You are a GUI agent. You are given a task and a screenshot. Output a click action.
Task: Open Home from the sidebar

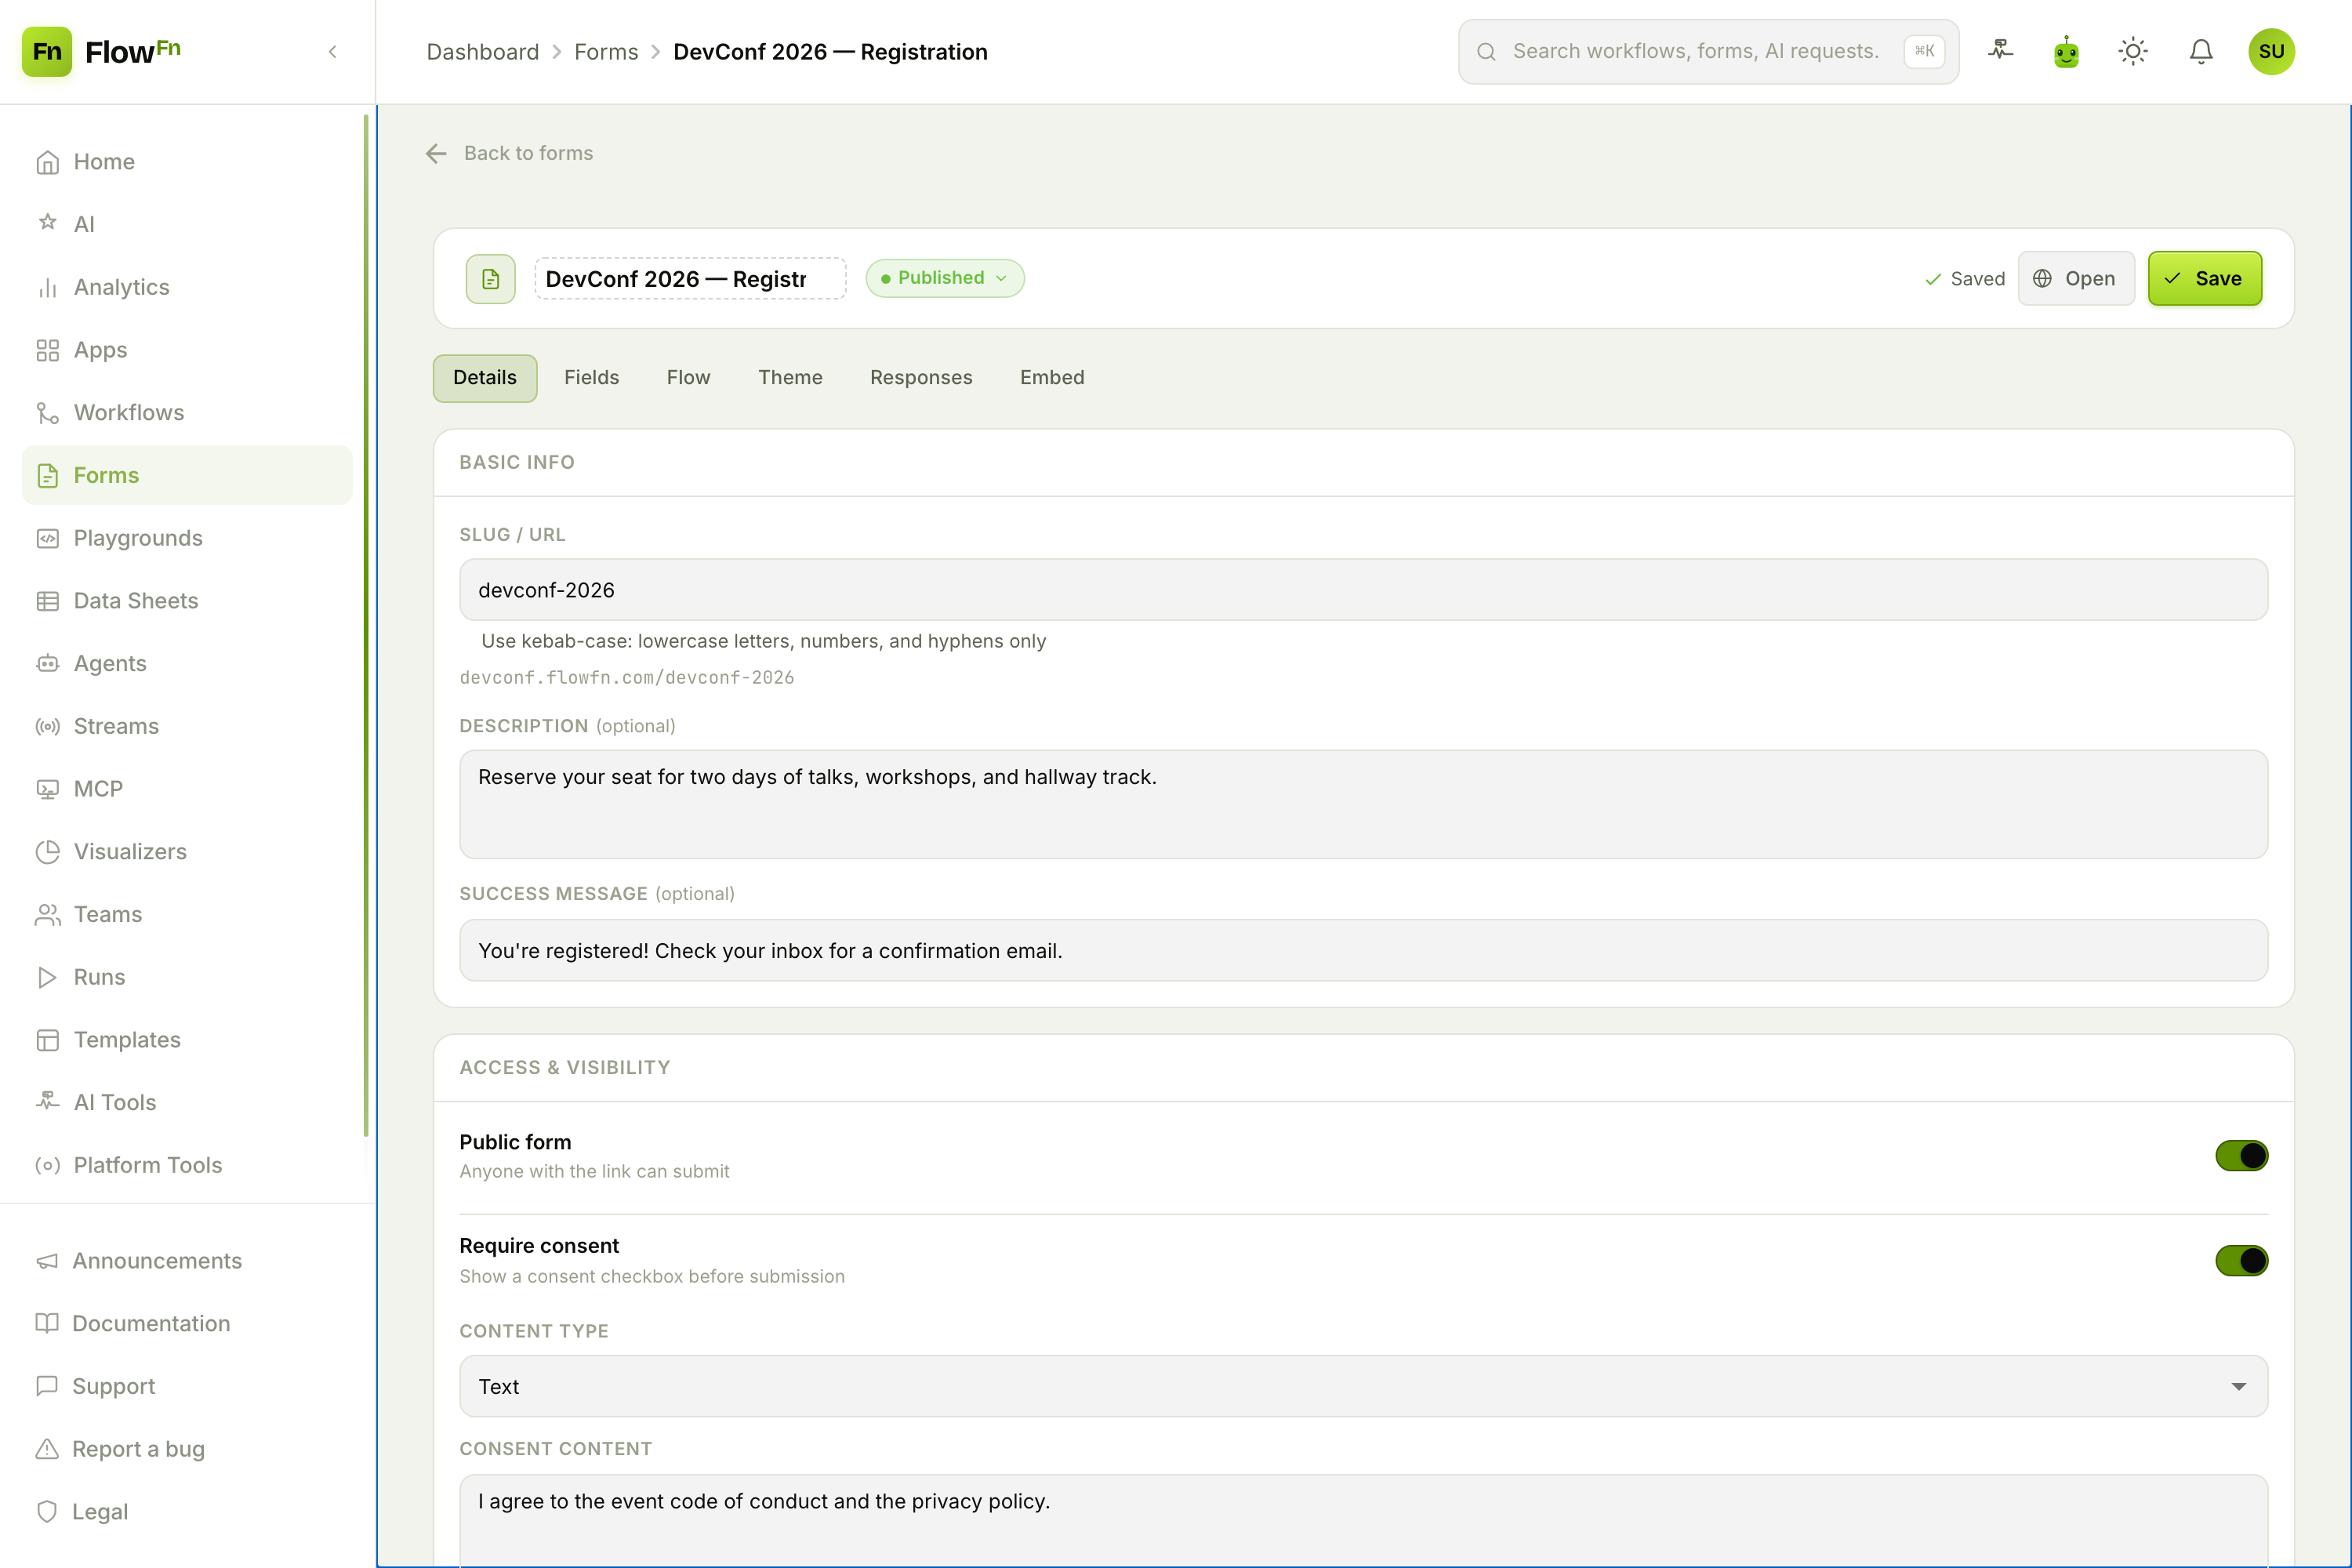pyautogui.click(x=187, y=161)
